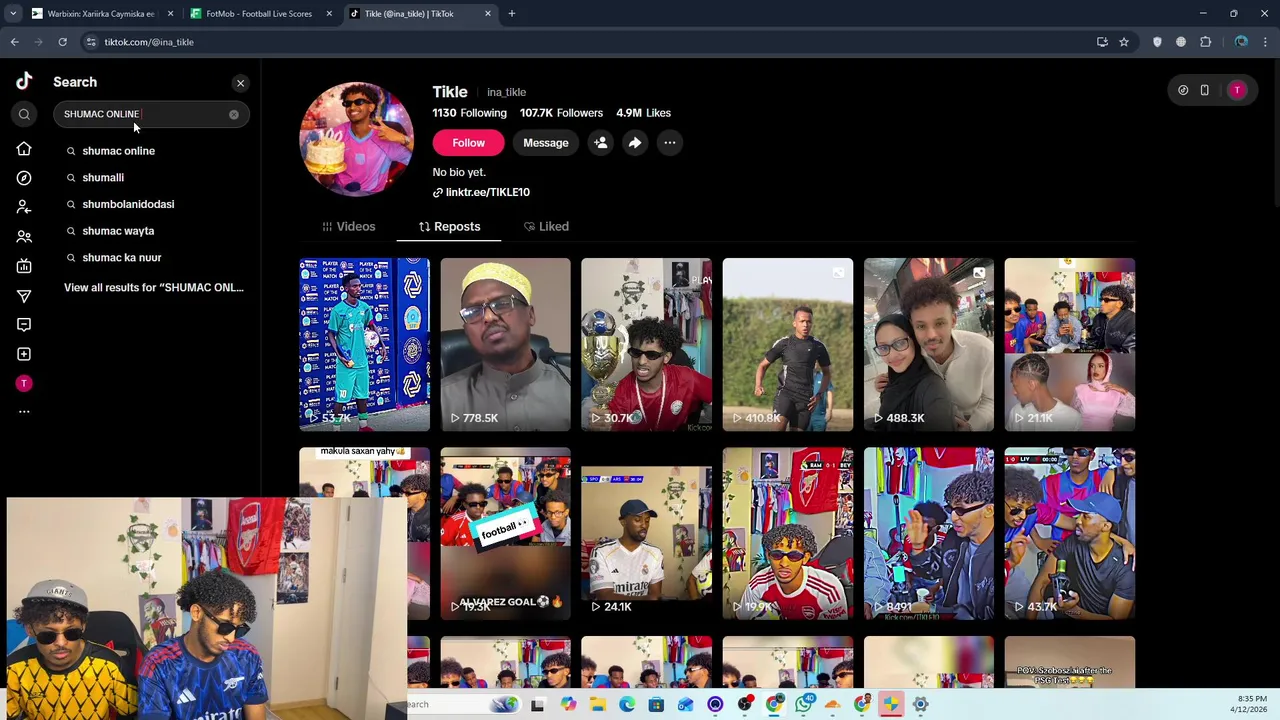Open the Activity inbox icon

(24, 325)
